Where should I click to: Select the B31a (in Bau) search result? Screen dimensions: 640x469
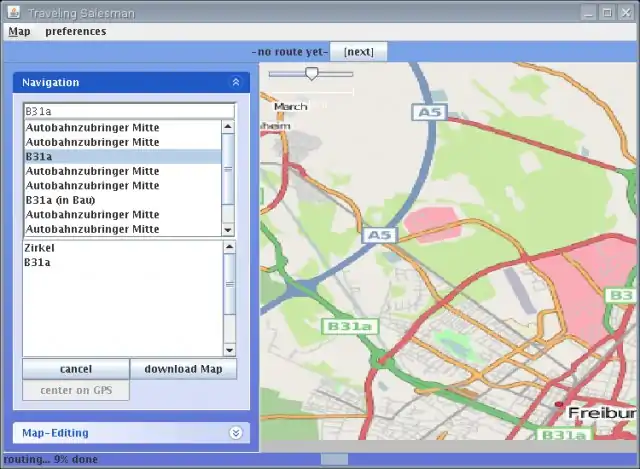pyautogui.click(x=60, y=200)
